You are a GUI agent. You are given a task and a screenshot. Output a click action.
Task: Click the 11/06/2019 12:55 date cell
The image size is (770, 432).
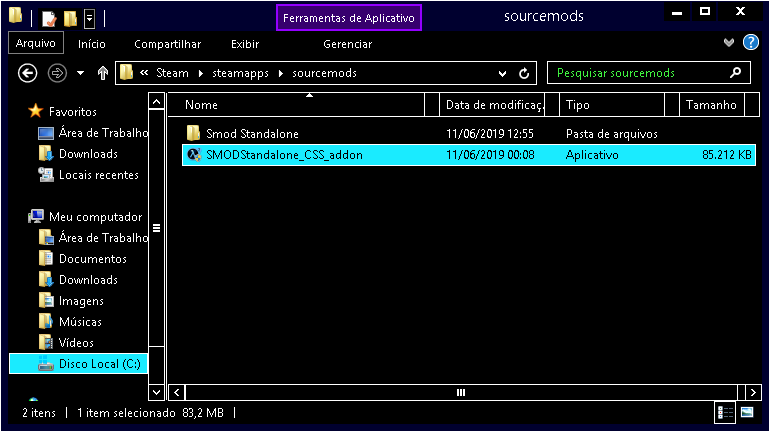click(x=490, y=134)
